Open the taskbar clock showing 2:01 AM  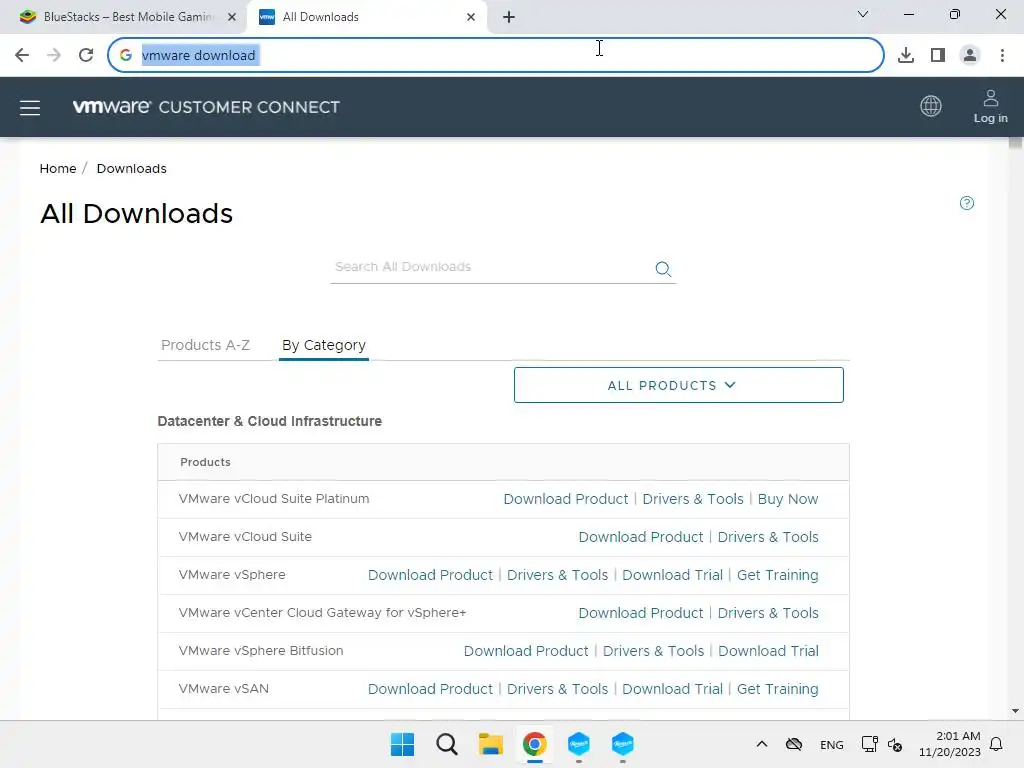click(950, 744)
